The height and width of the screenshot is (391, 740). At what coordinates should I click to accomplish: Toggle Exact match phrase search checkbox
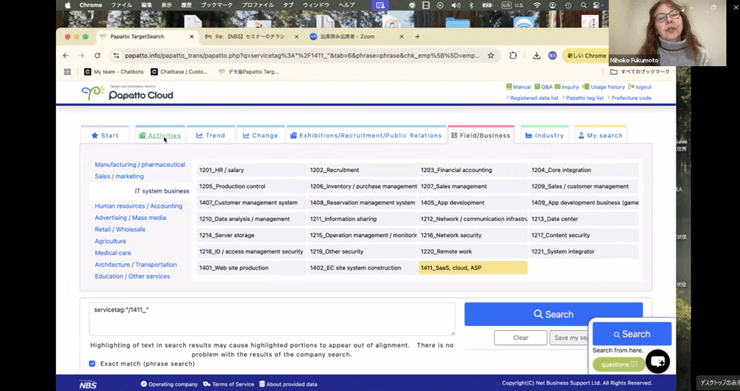tap(92, 364)
